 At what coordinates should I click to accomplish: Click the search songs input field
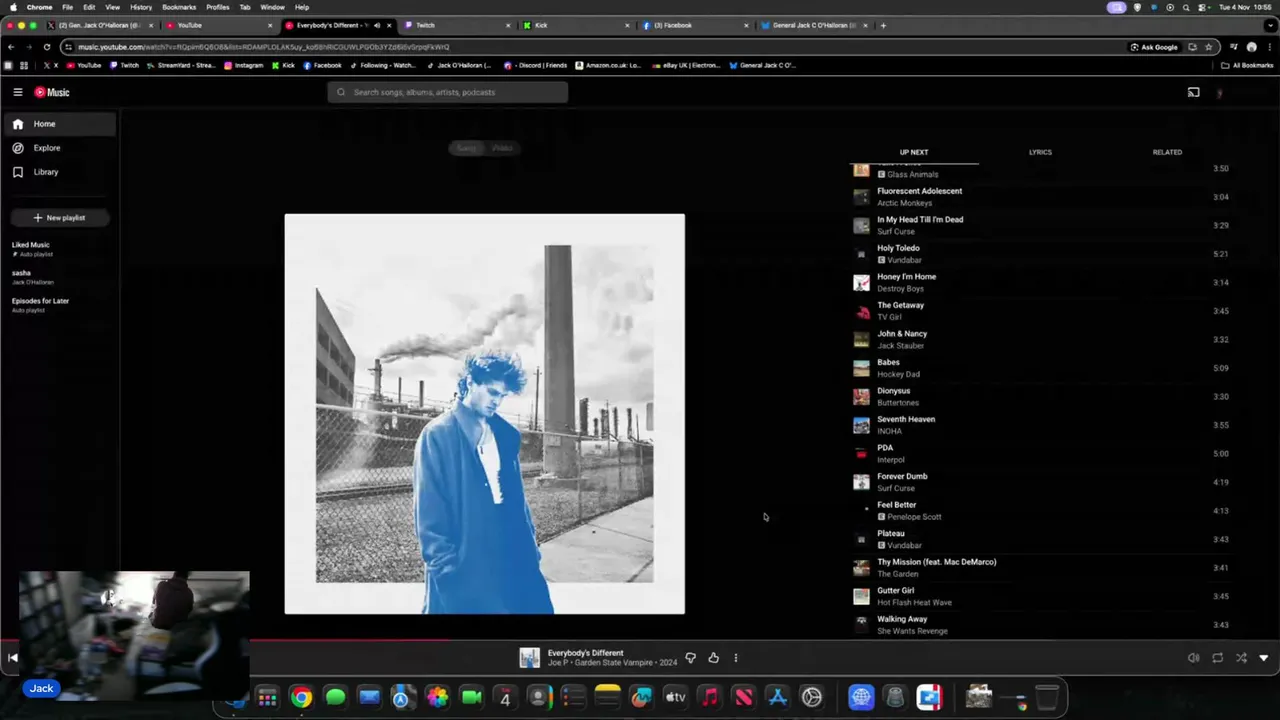point(448,92)
